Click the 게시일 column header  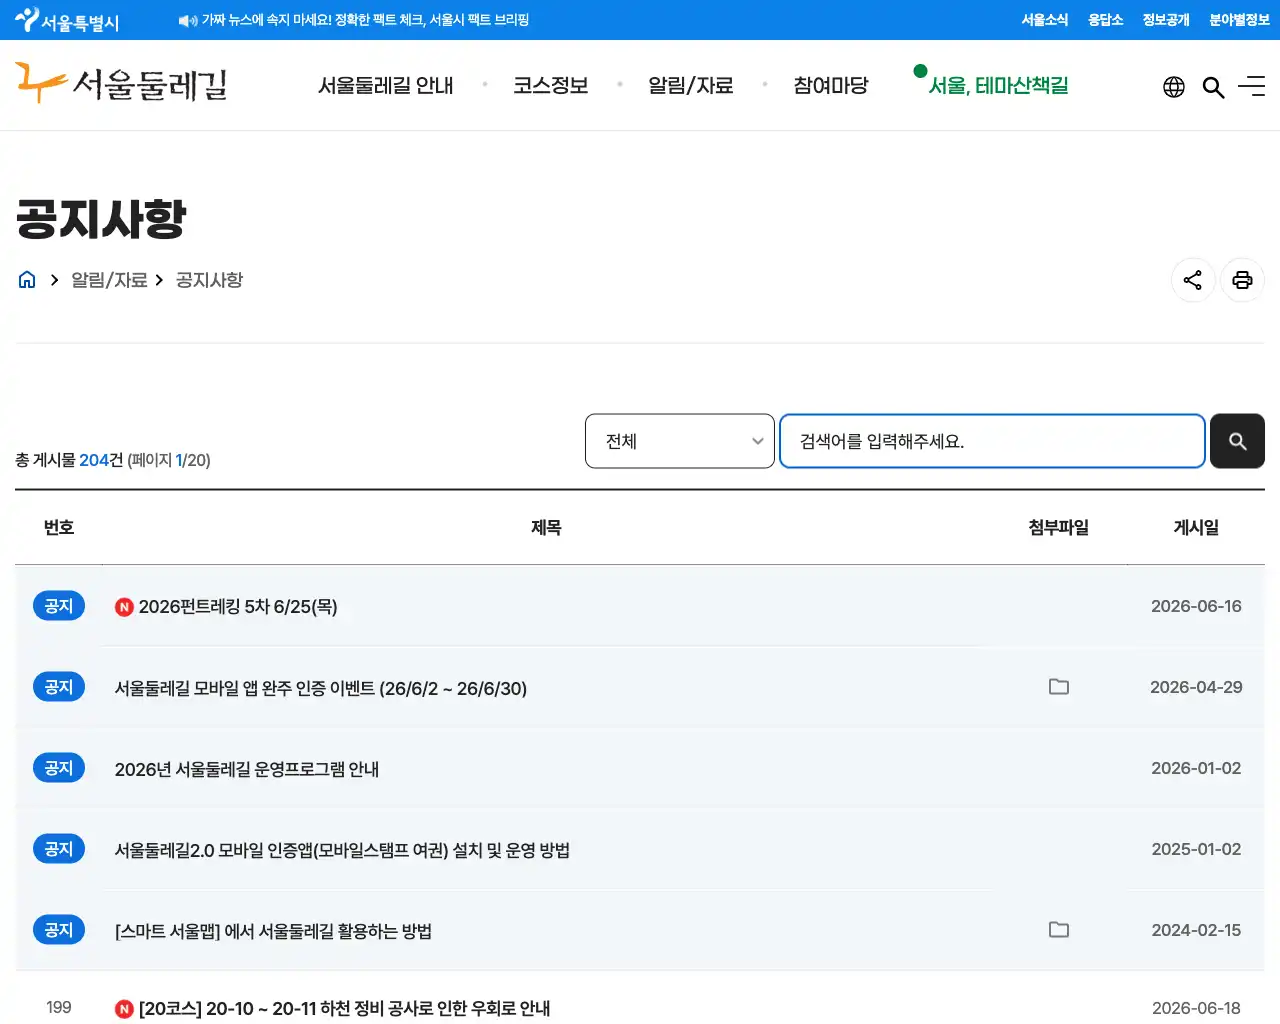click(x=1196, y=527)
